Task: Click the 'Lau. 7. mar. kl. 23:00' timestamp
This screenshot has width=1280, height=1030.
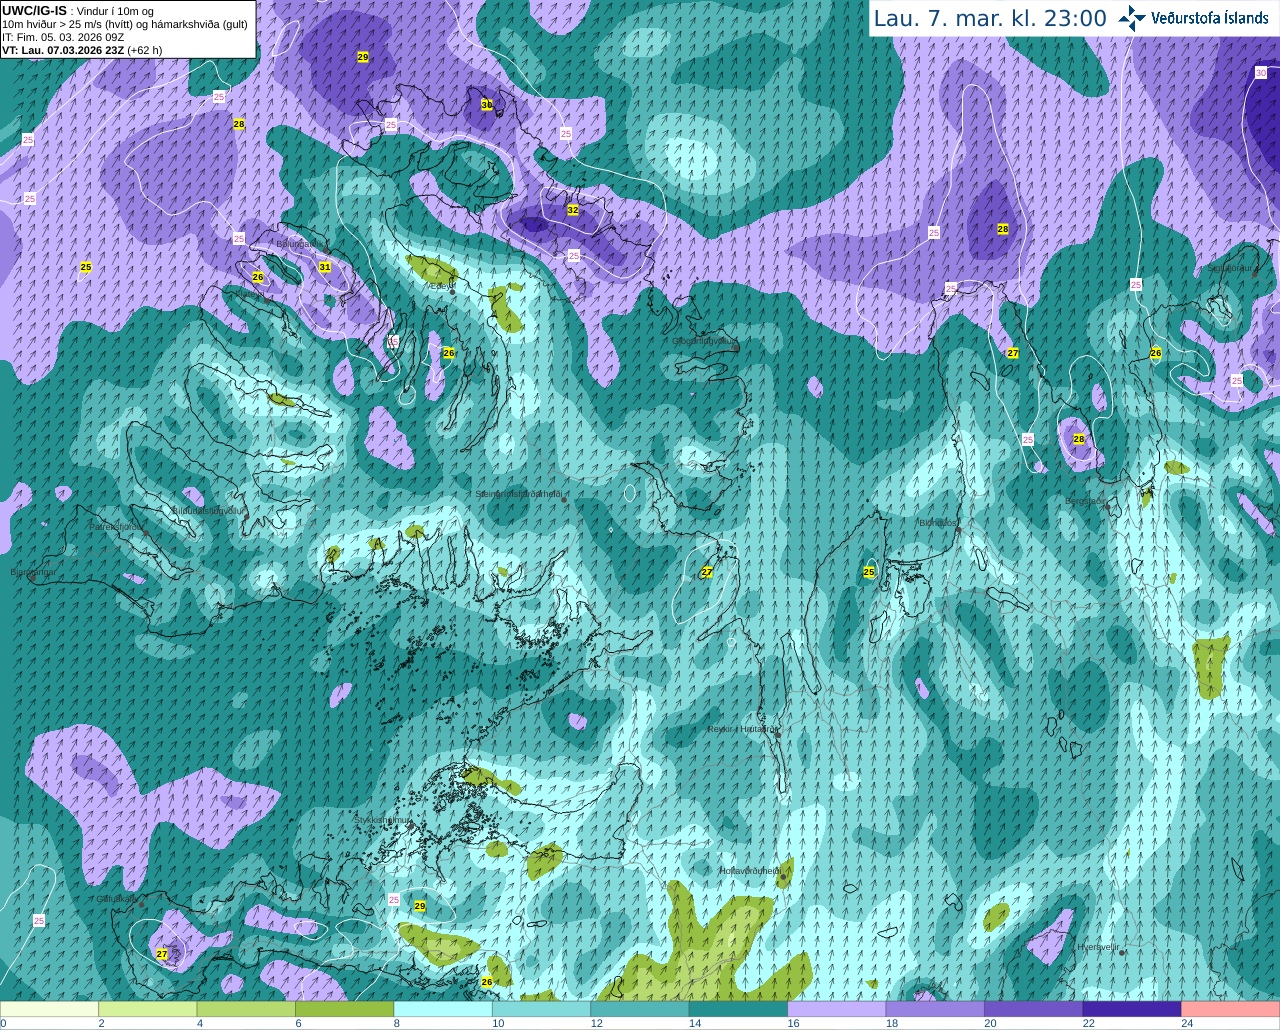Action: coord(989,18)
